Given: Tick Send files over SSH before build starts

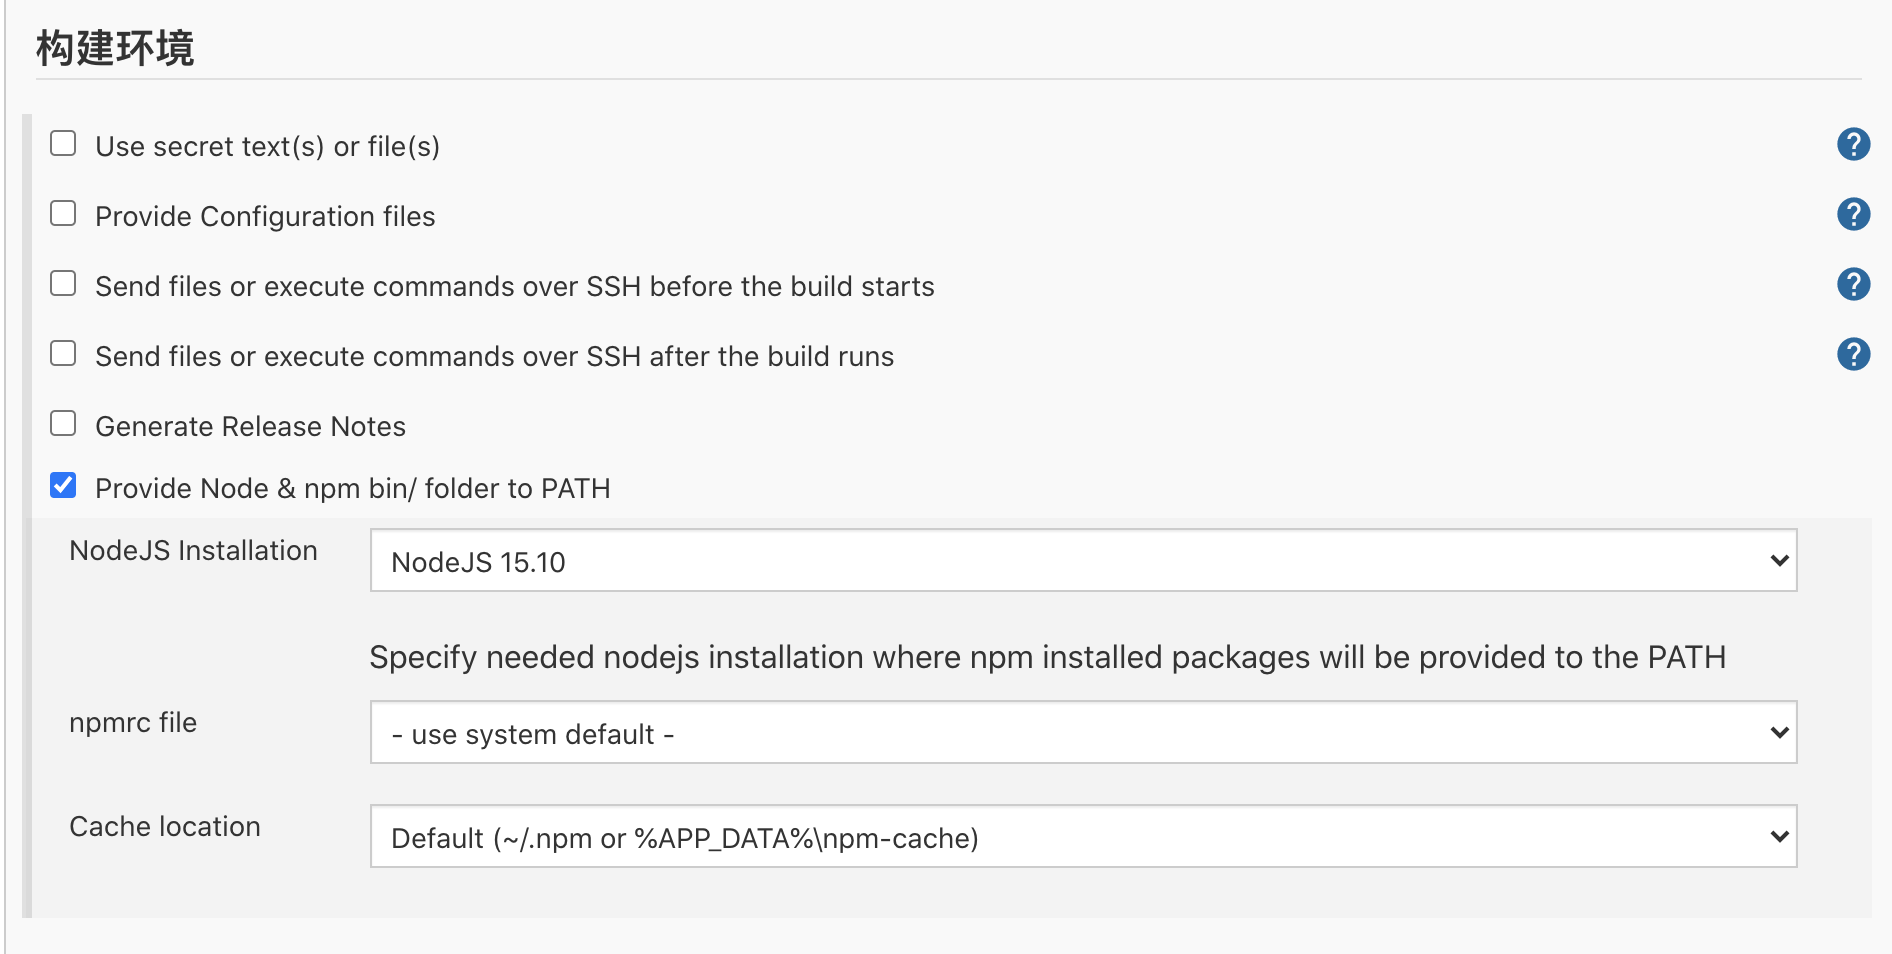Looking at the screenshot, I should (x=63, y=283).
